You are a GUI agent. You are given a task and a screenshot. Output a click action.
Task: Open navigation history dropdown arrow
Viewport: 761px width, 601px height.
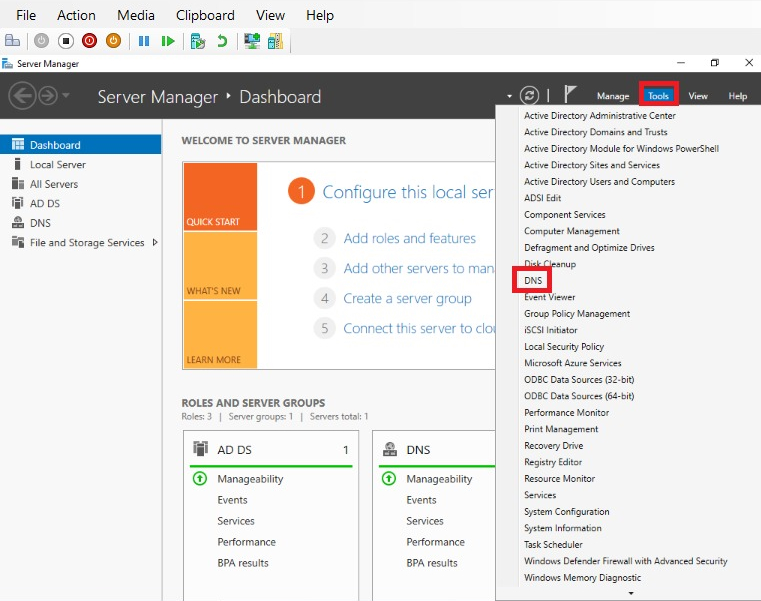(66, 95)
